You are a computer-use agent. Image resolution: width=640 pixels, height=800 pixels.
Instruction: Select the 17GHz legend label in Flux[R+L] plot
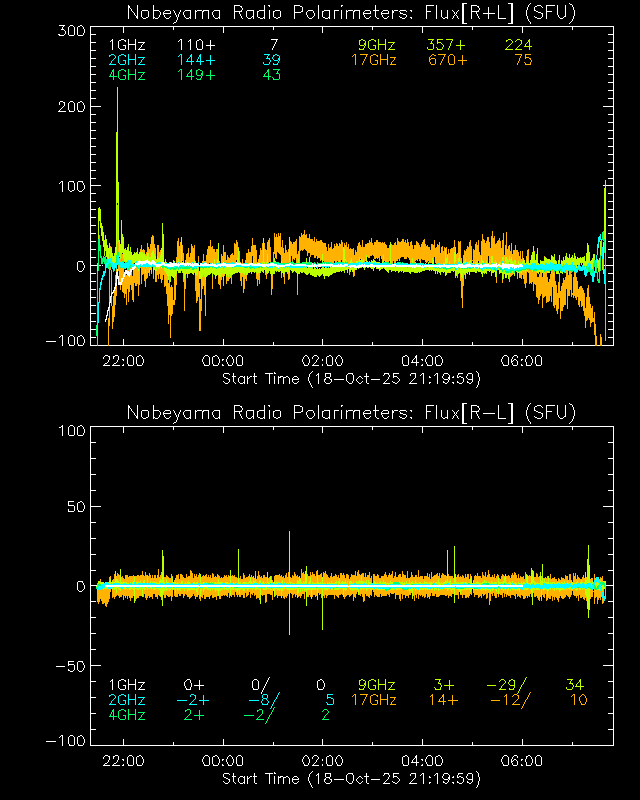tap(373, 61)
